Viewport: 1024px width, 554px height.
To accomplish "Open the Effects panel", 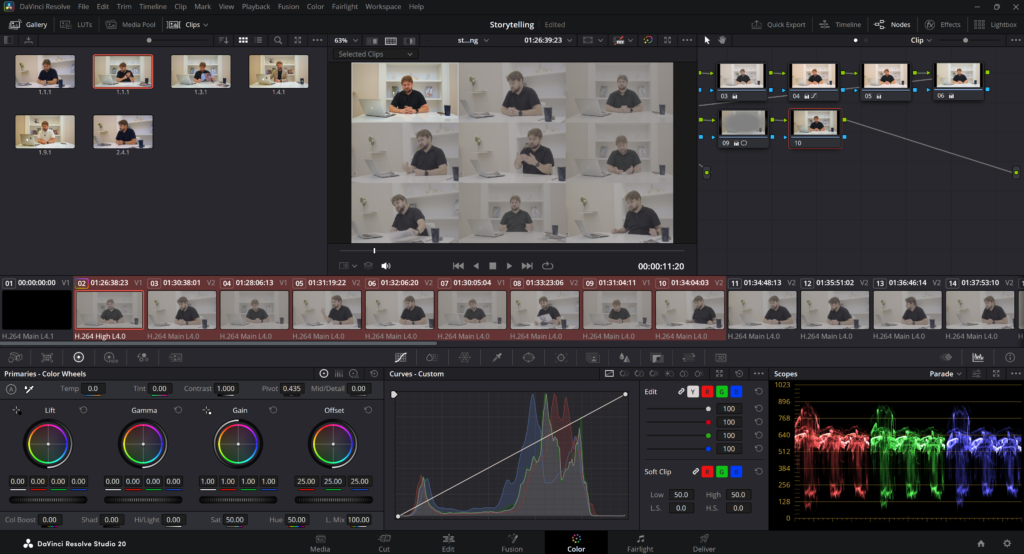I will 943,24.
